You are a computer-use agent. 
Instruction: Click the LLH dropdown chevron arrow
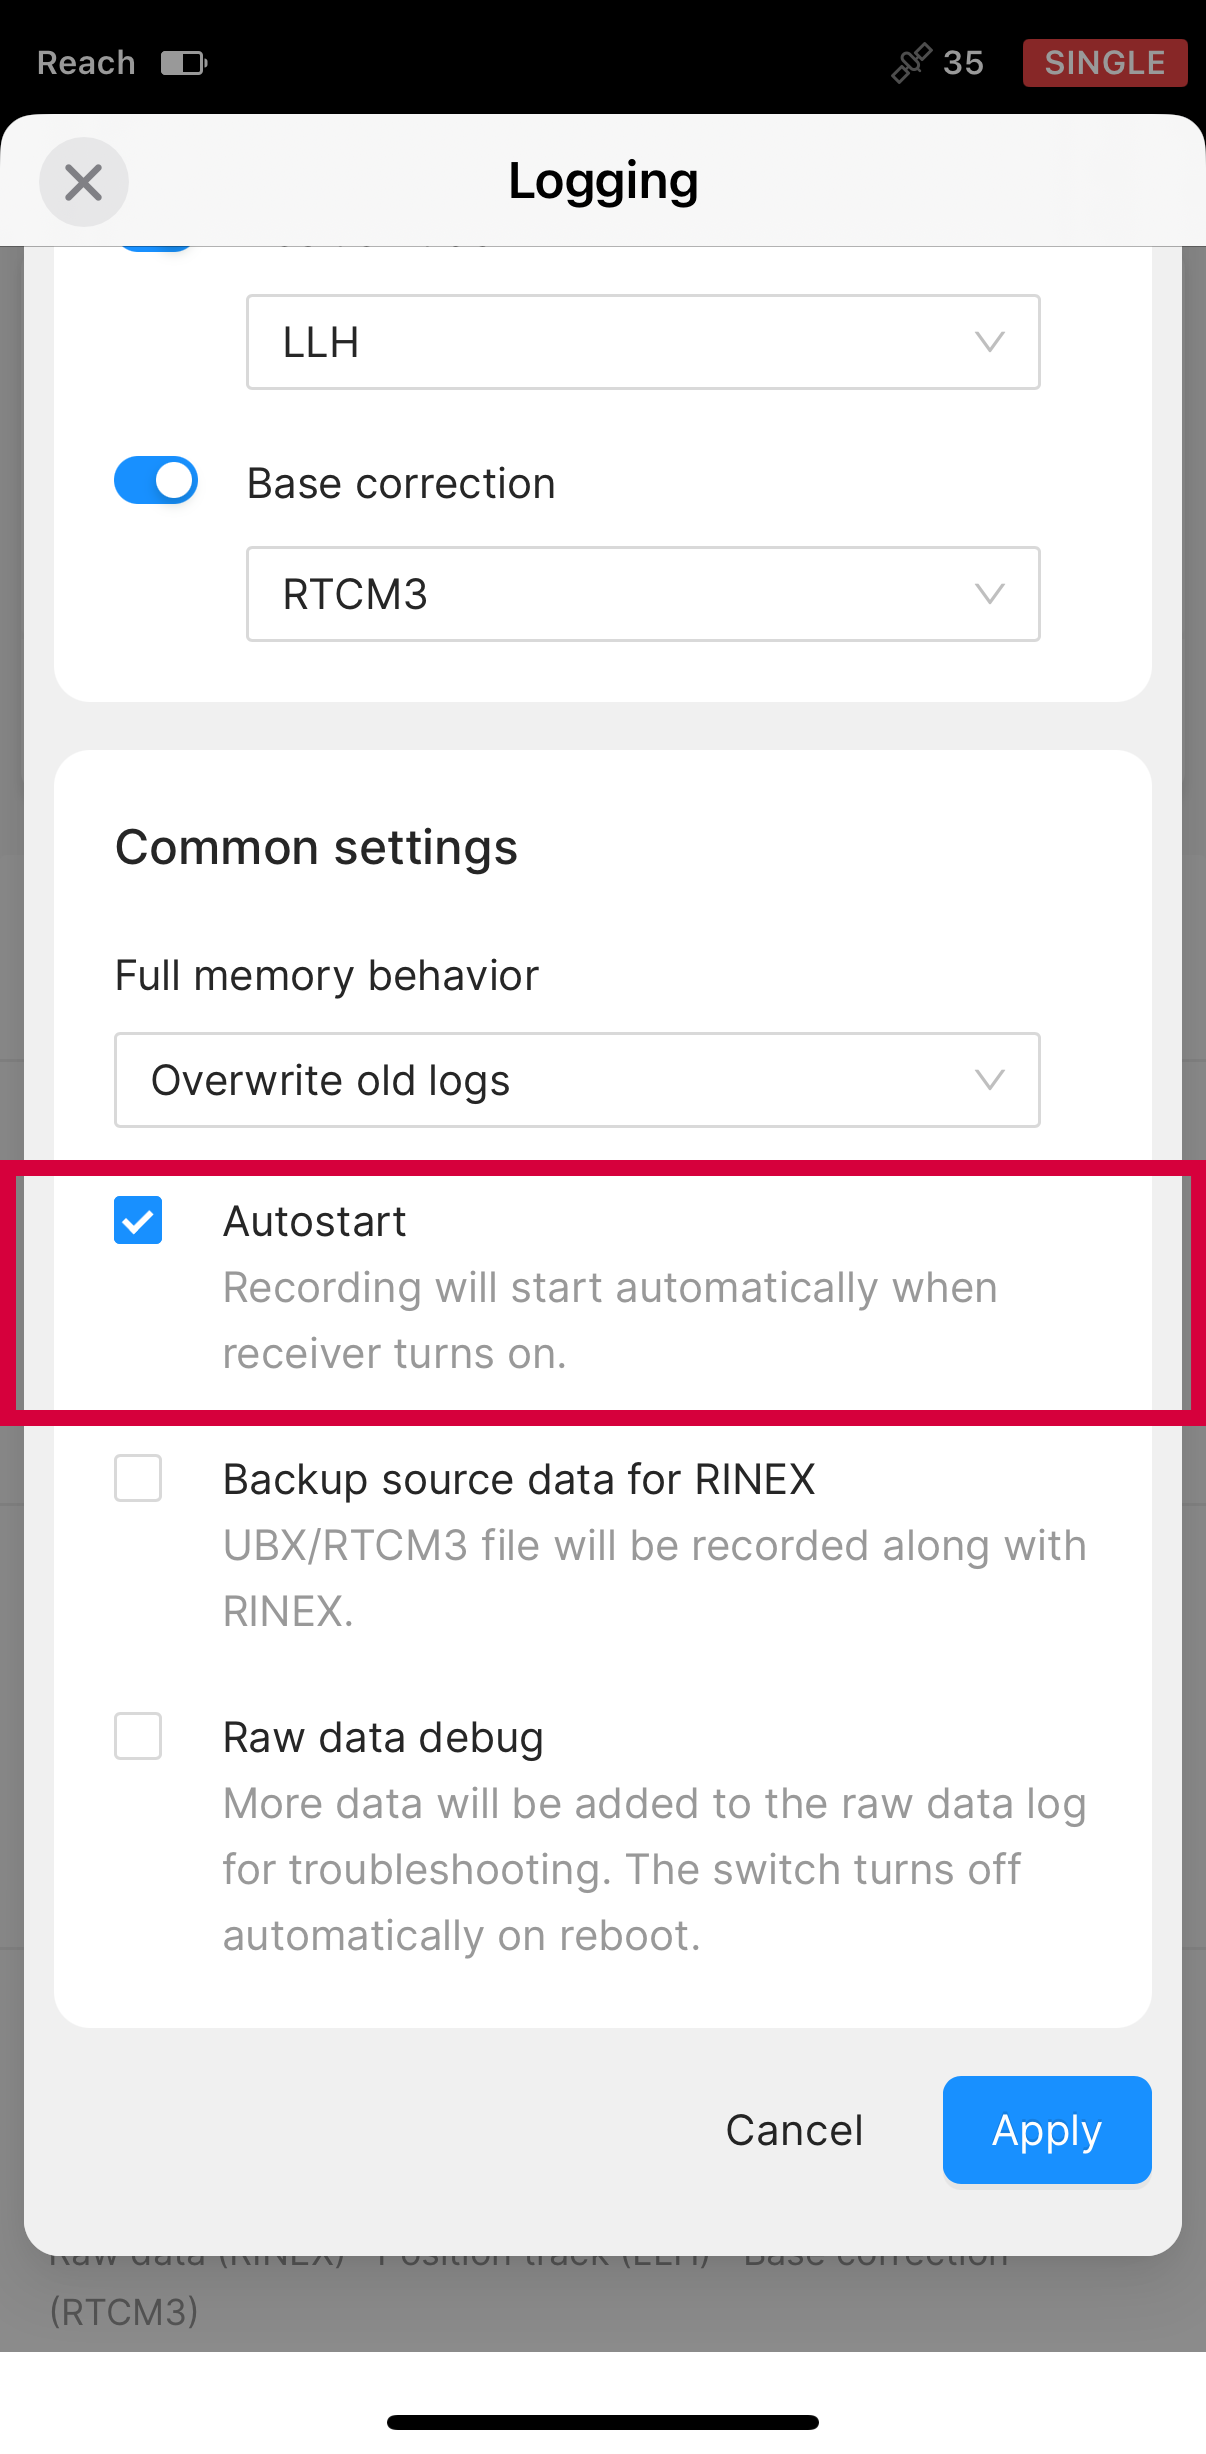[989, 342]
